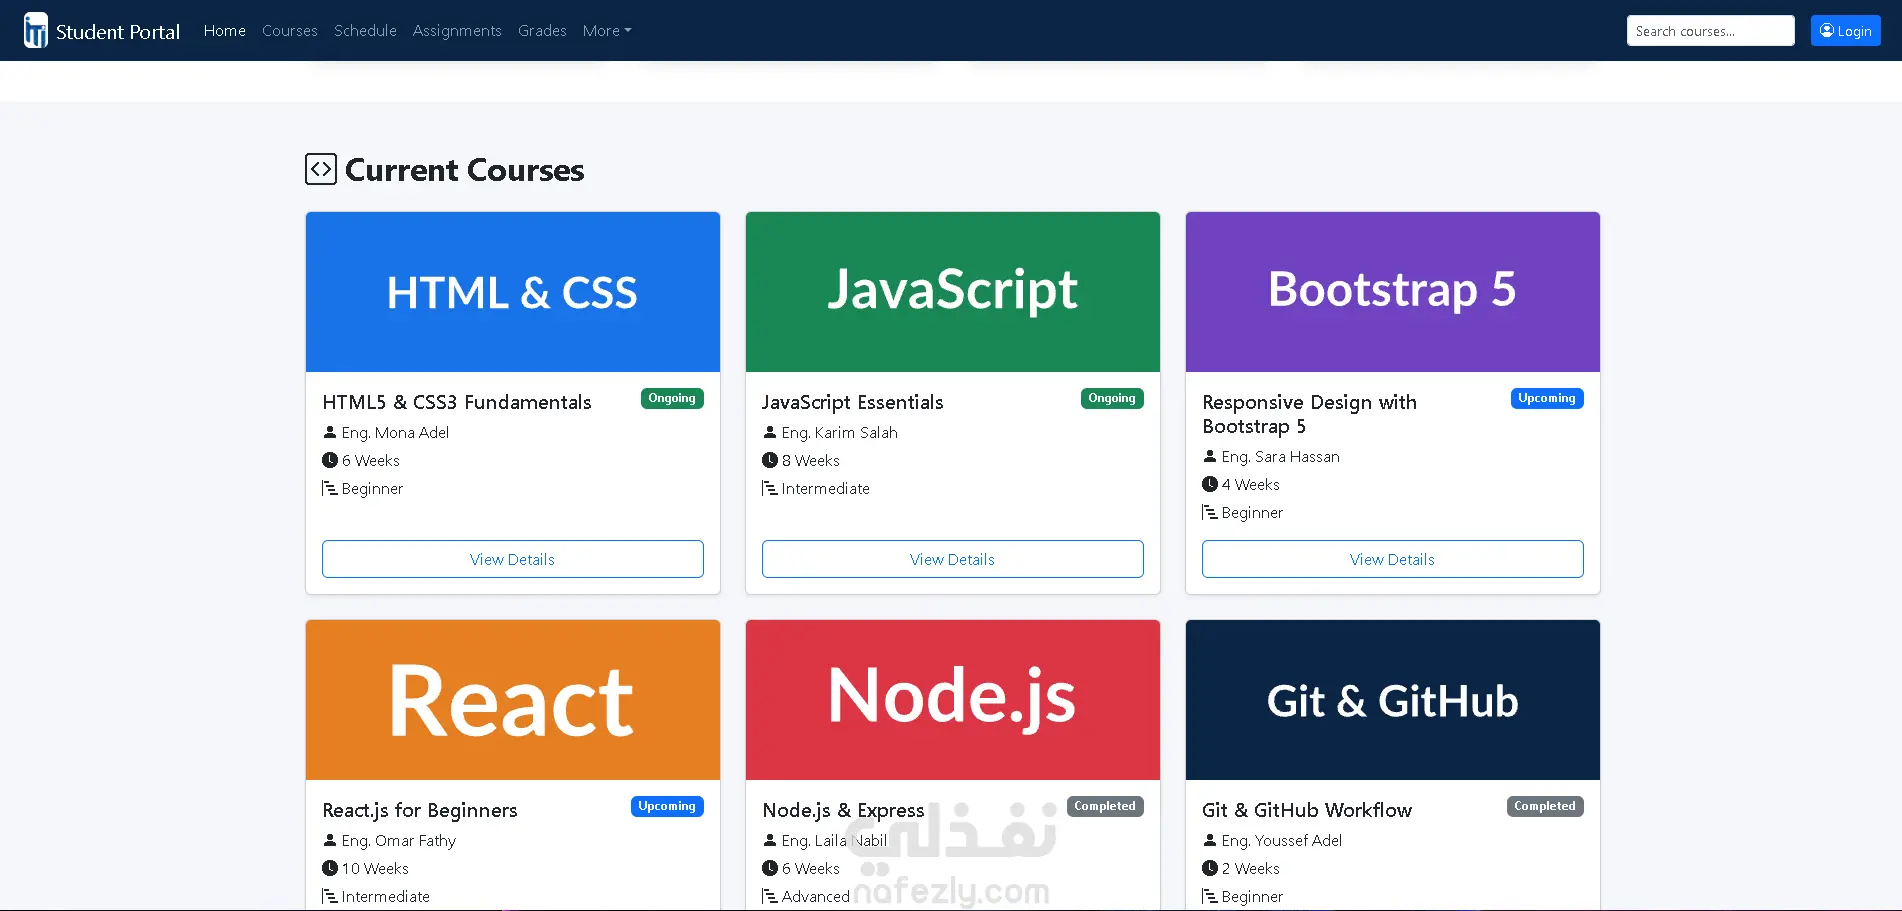Click the JavaScript course banner

(953, 292)
